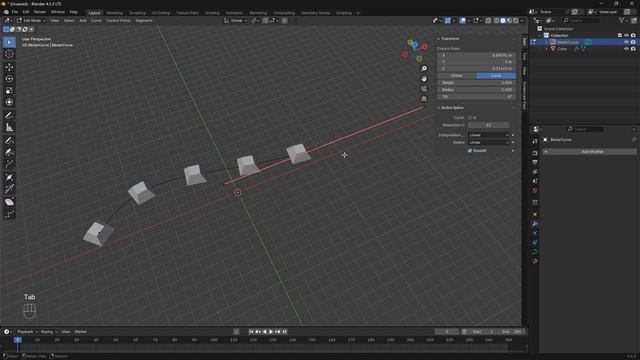This screenshot has height=360, width=640.
Task: Select the Annotate tool
Action: 9,116
